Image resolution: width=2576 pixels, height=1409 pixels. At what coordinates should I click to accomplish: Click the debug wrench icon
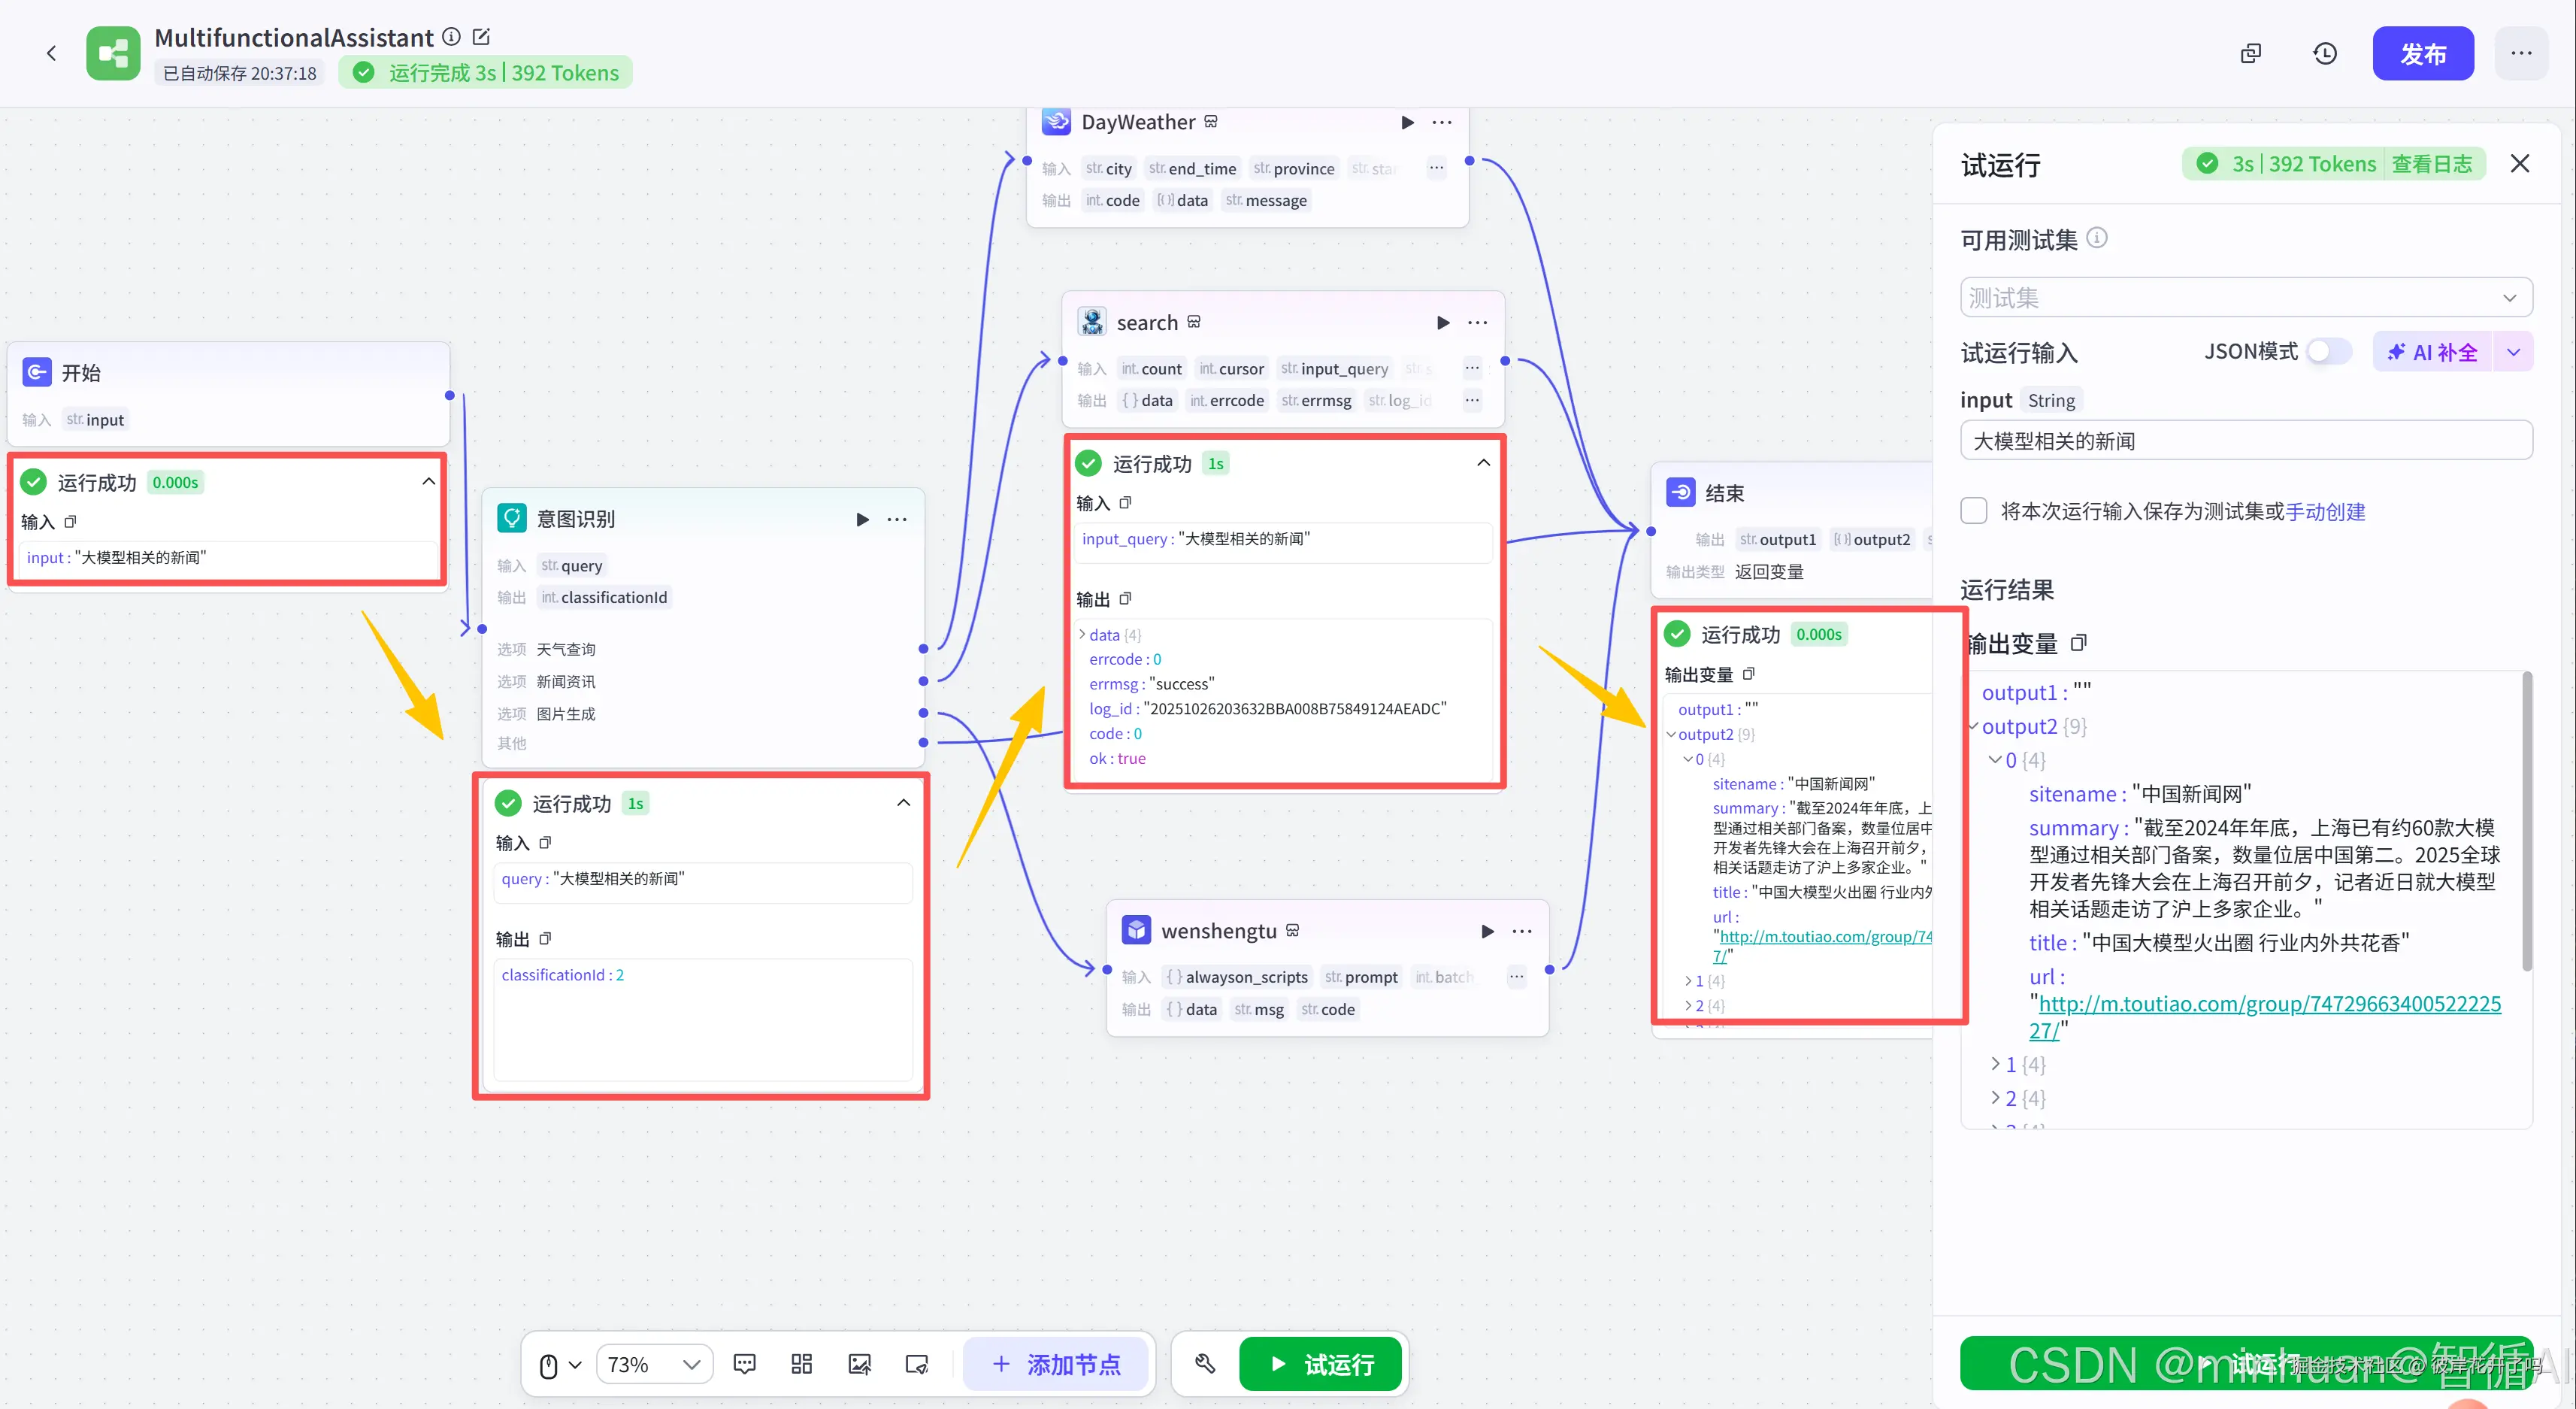click(x=1205, y=1364)
